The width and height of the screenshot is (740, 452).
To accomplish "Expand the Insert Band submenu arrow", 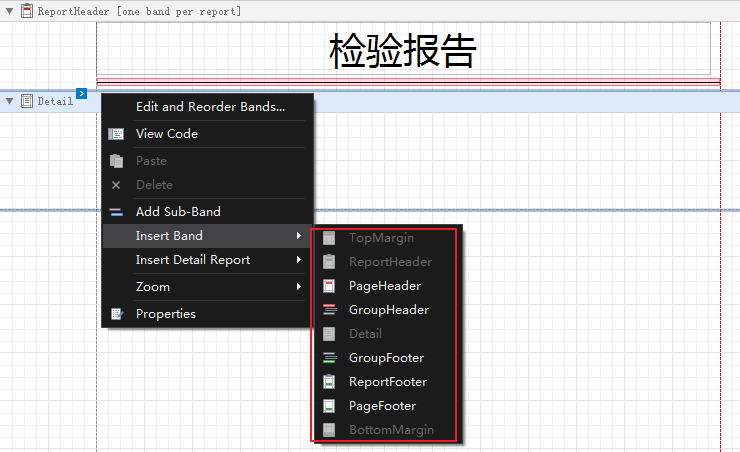I will tap(299, 235).
